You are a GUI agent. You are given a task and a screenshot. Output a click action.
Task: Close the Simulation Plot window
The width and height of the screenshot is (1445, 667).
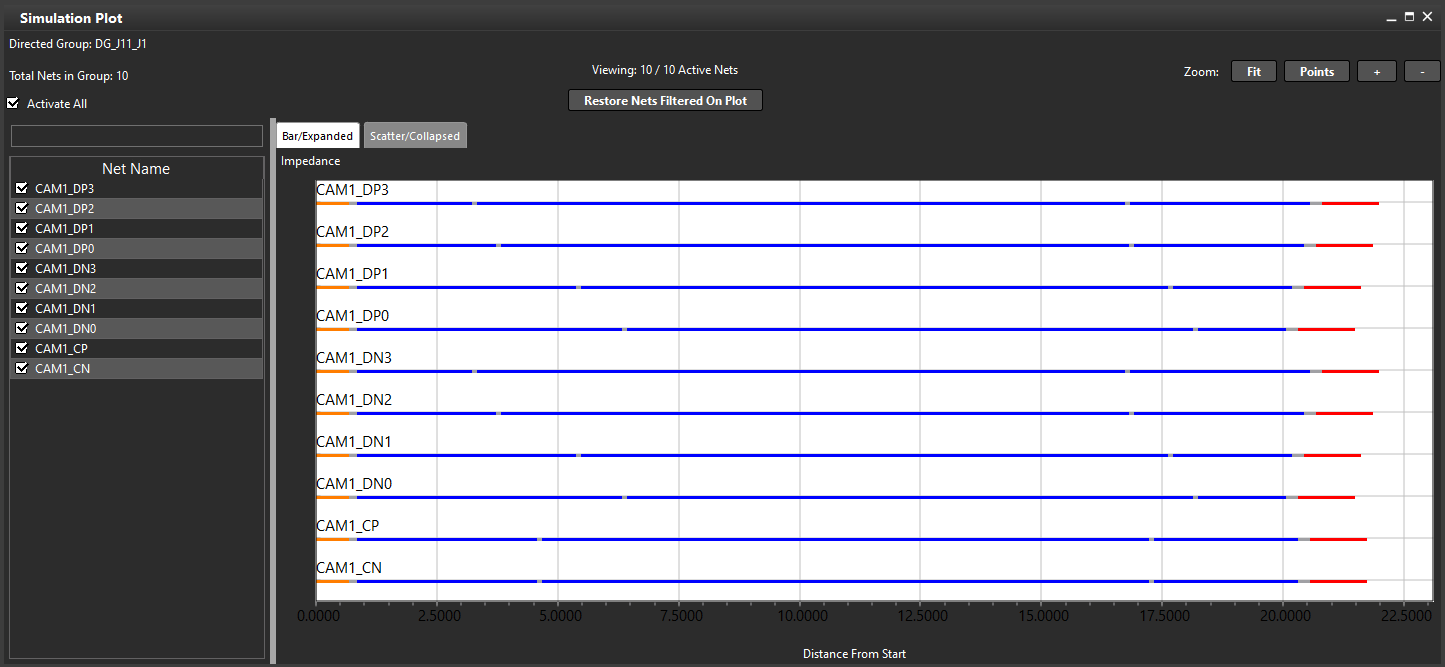[x=1428, y=17]
